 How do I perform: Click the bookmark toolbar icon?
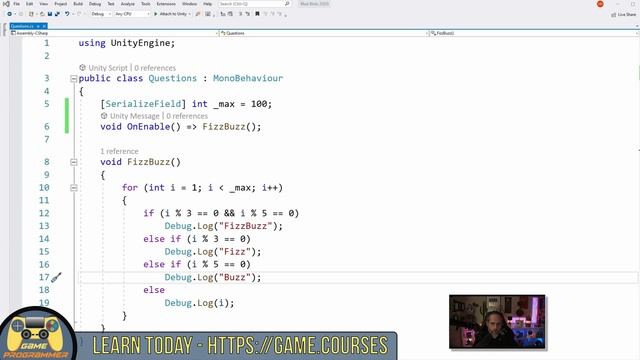(x=257, y=14)
